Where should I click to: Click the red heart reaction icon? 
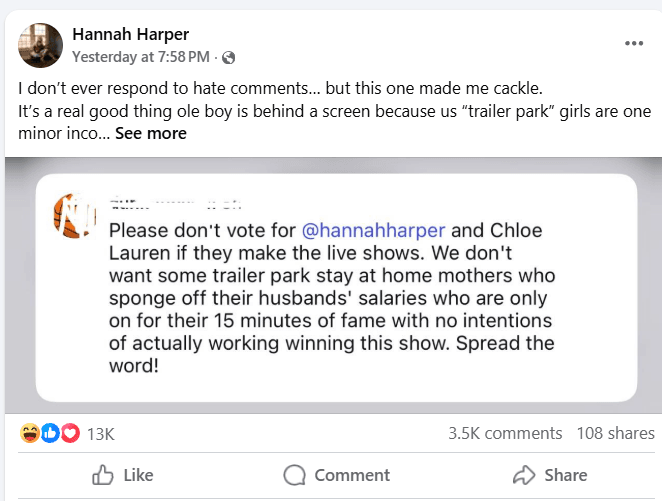click(x=69, y=433)
